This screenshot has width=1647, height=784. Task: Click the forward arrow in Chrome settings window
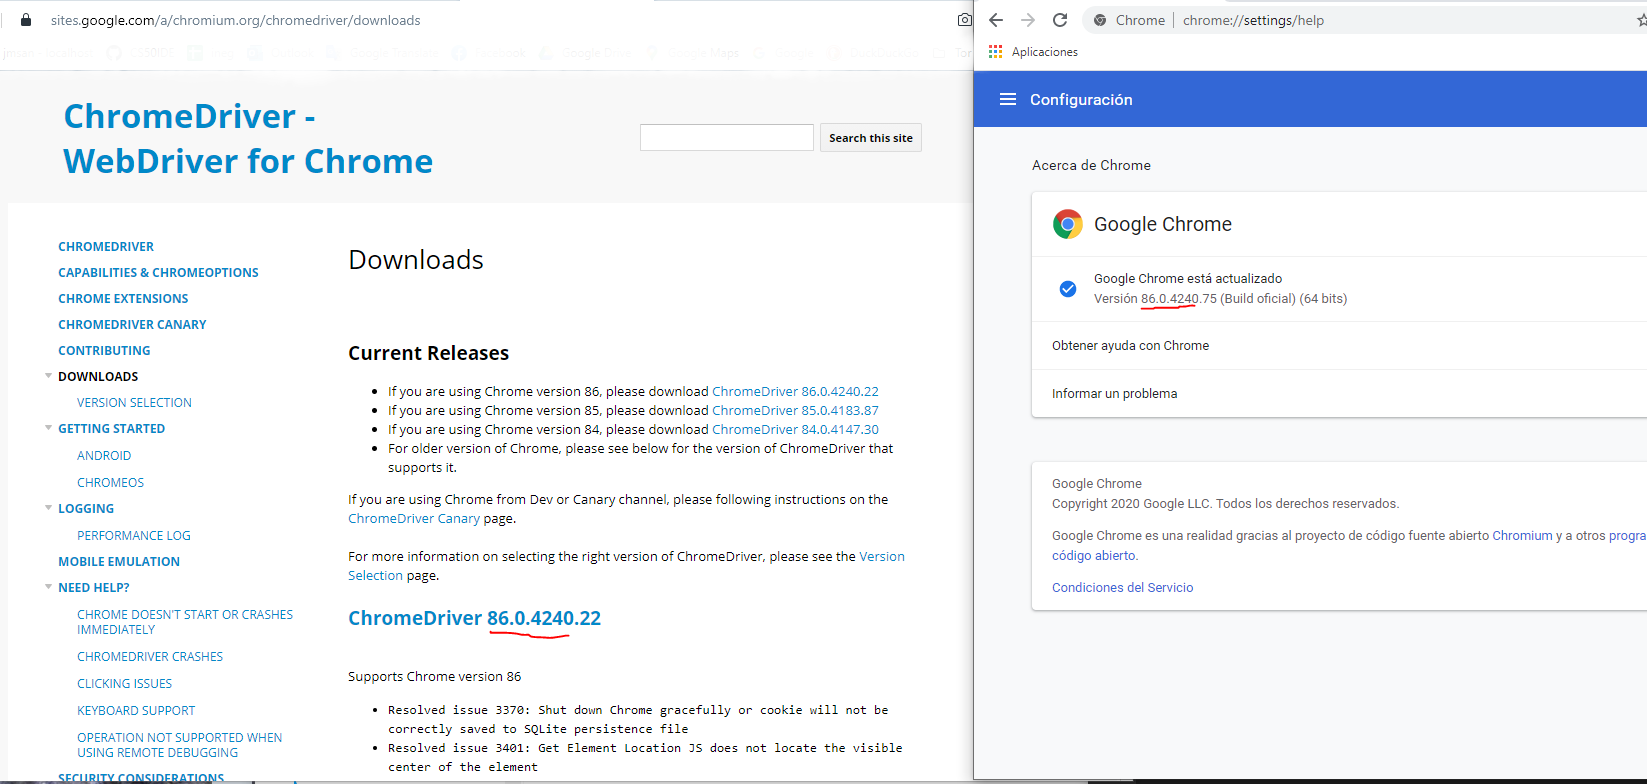coord(1028,20)
